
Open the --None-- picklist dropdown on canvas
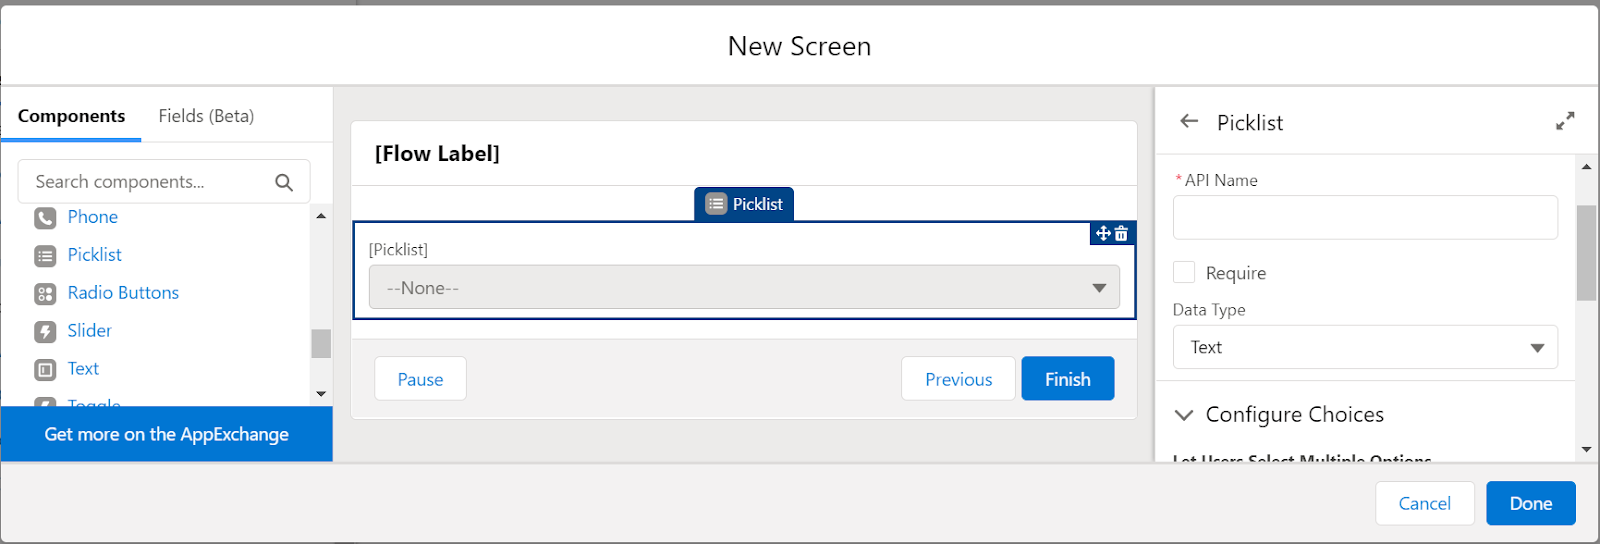coord(744,288)
